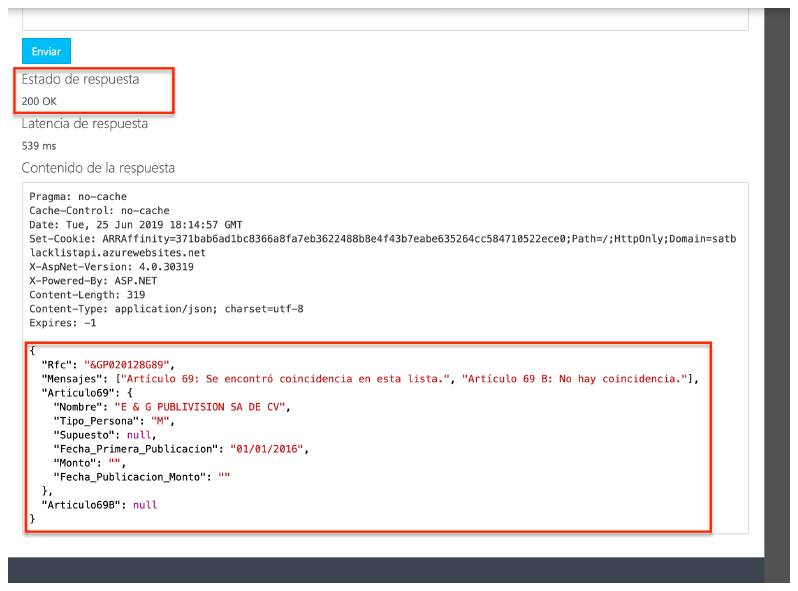Click the Set-Cookie ARRAffinity header line
The width and height of the screenshot is (798, 591).
coord(383,239)
